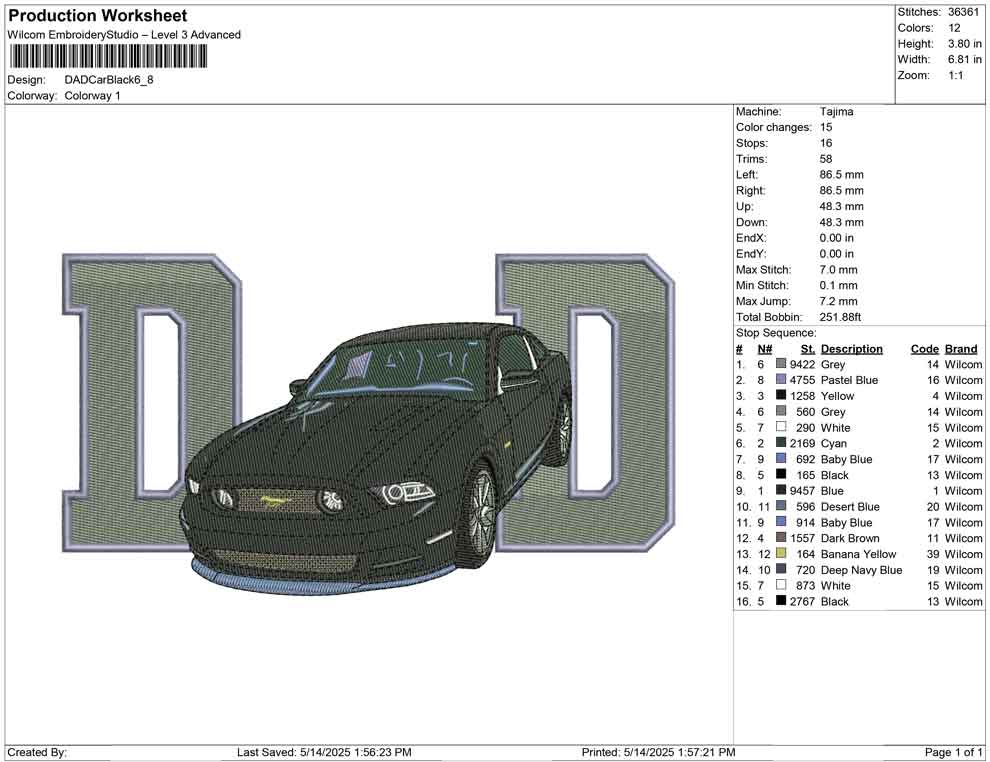Screen dimensions: 990x762
Task: Click the Pastel Blue color swatch
Action: pyautogui.click(x=781, y=380)
